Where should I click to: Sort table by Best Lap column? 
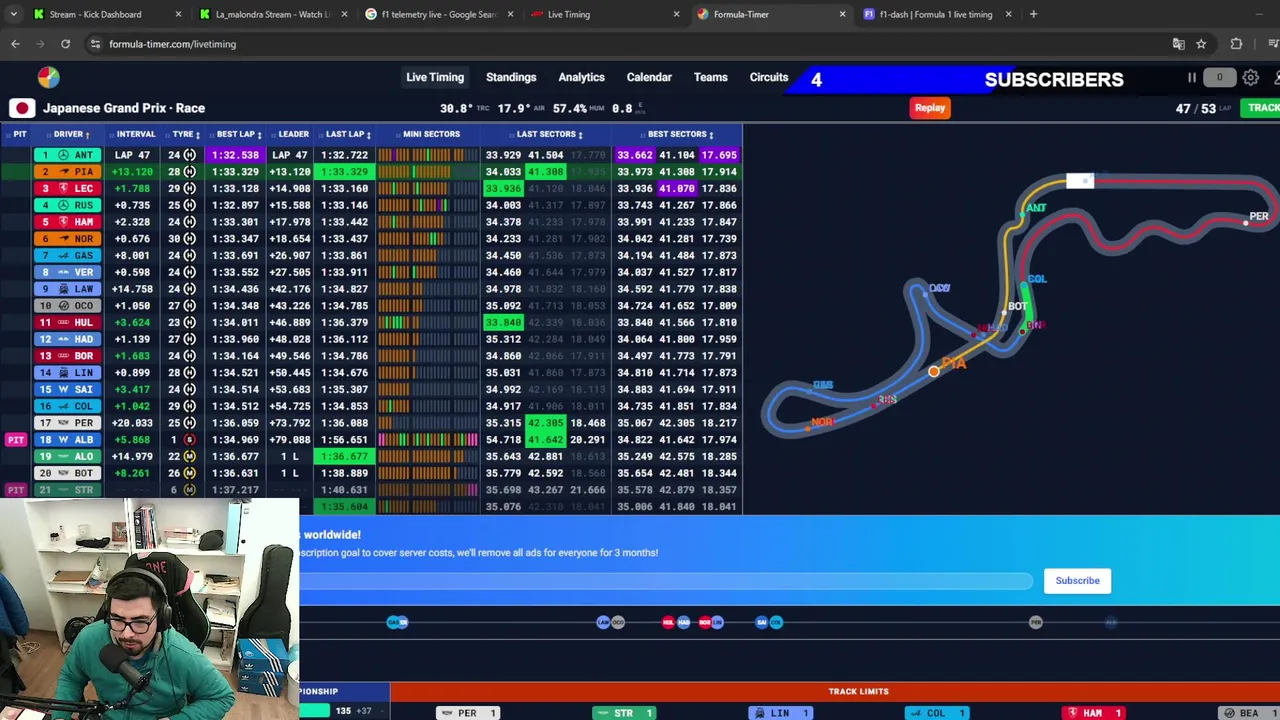[x=239, y=134]
